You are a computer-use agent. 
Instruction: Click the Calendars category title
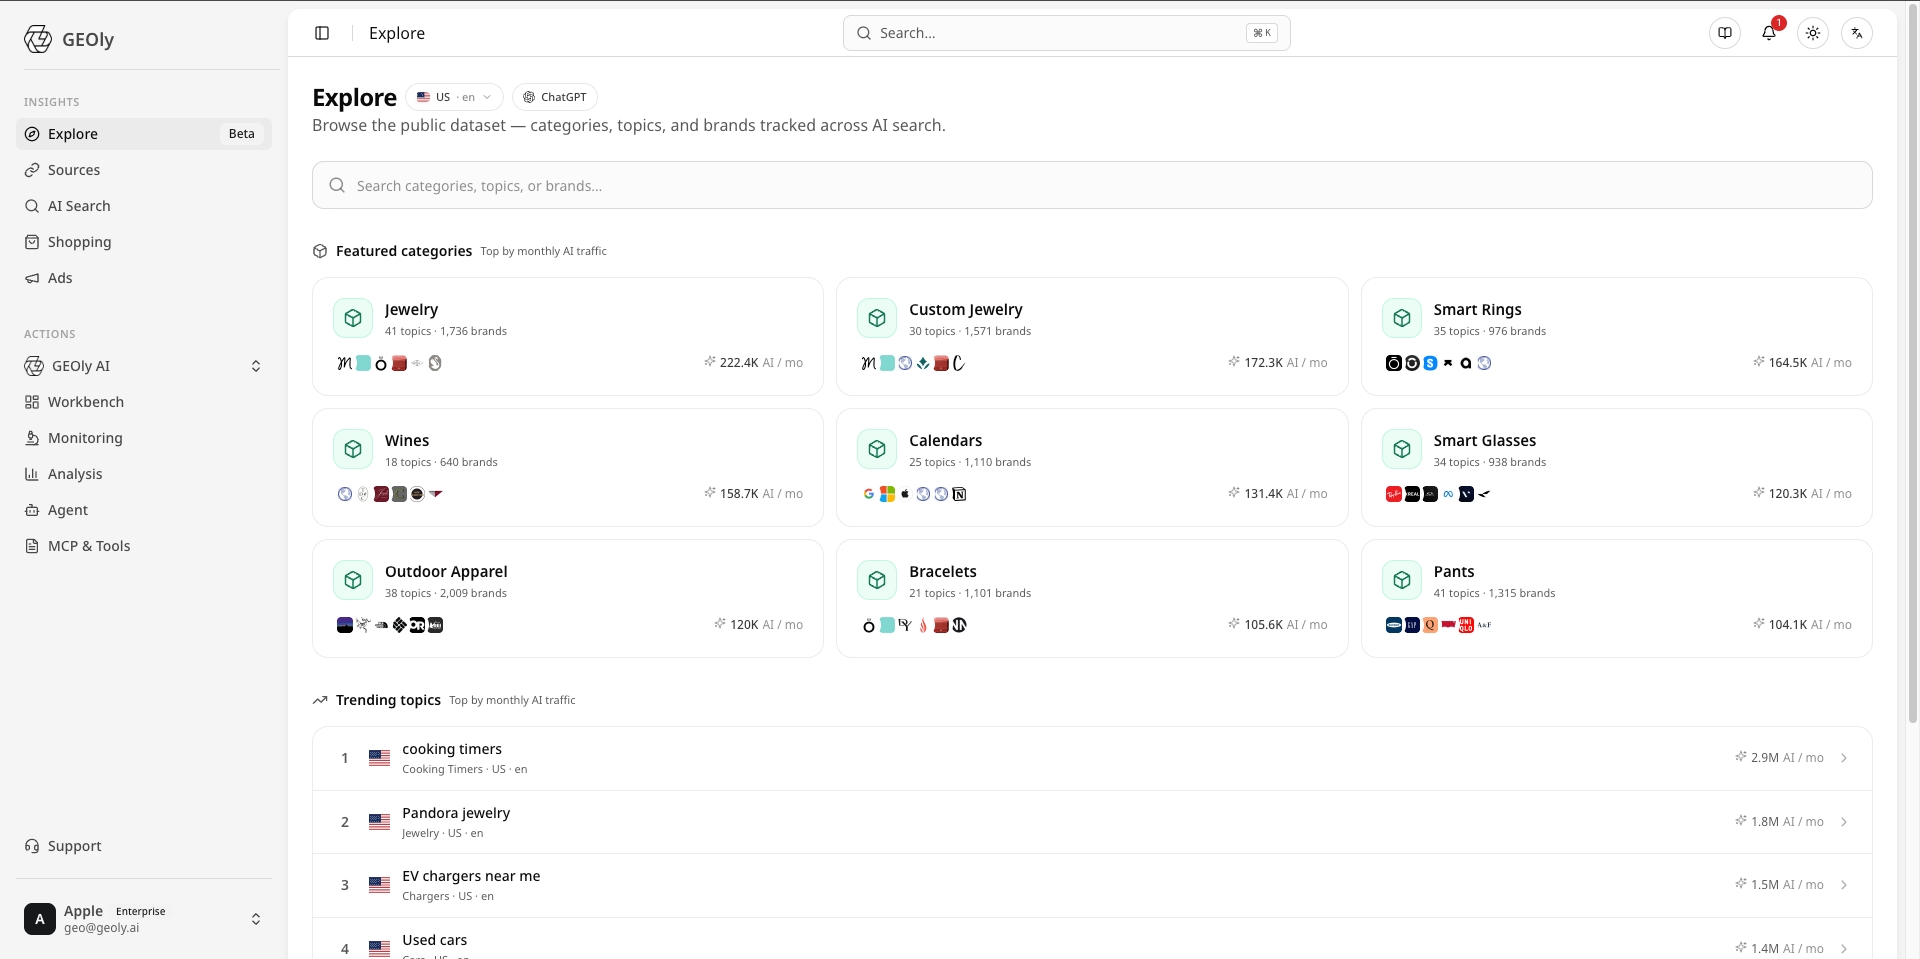coord(945,441)
